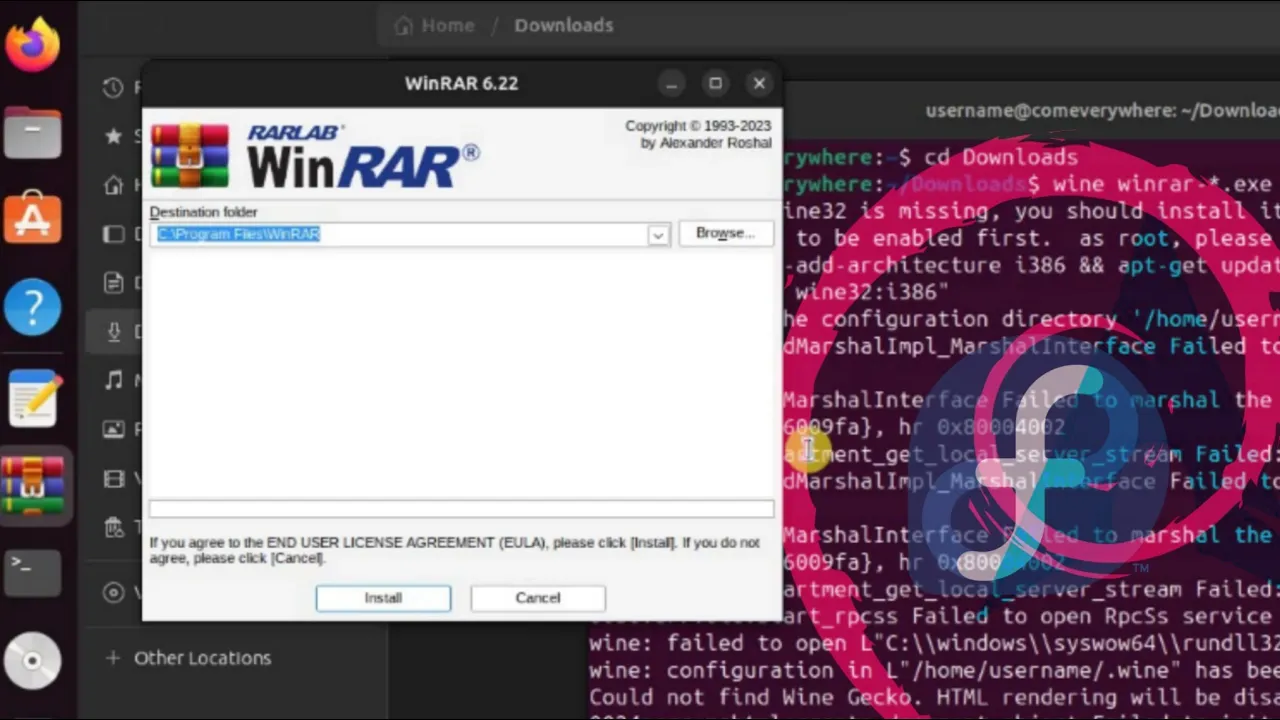Click the Pictures icon in Files sidebar
The image size is (1280, 720).
[x=113, y=429]
